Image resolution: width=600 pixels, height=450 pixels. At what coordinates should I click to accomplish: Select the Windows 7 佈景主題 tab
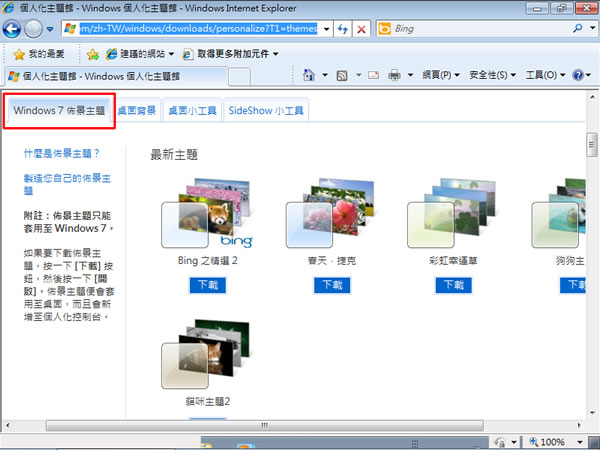pyautogui.click(x=59, y=111)
